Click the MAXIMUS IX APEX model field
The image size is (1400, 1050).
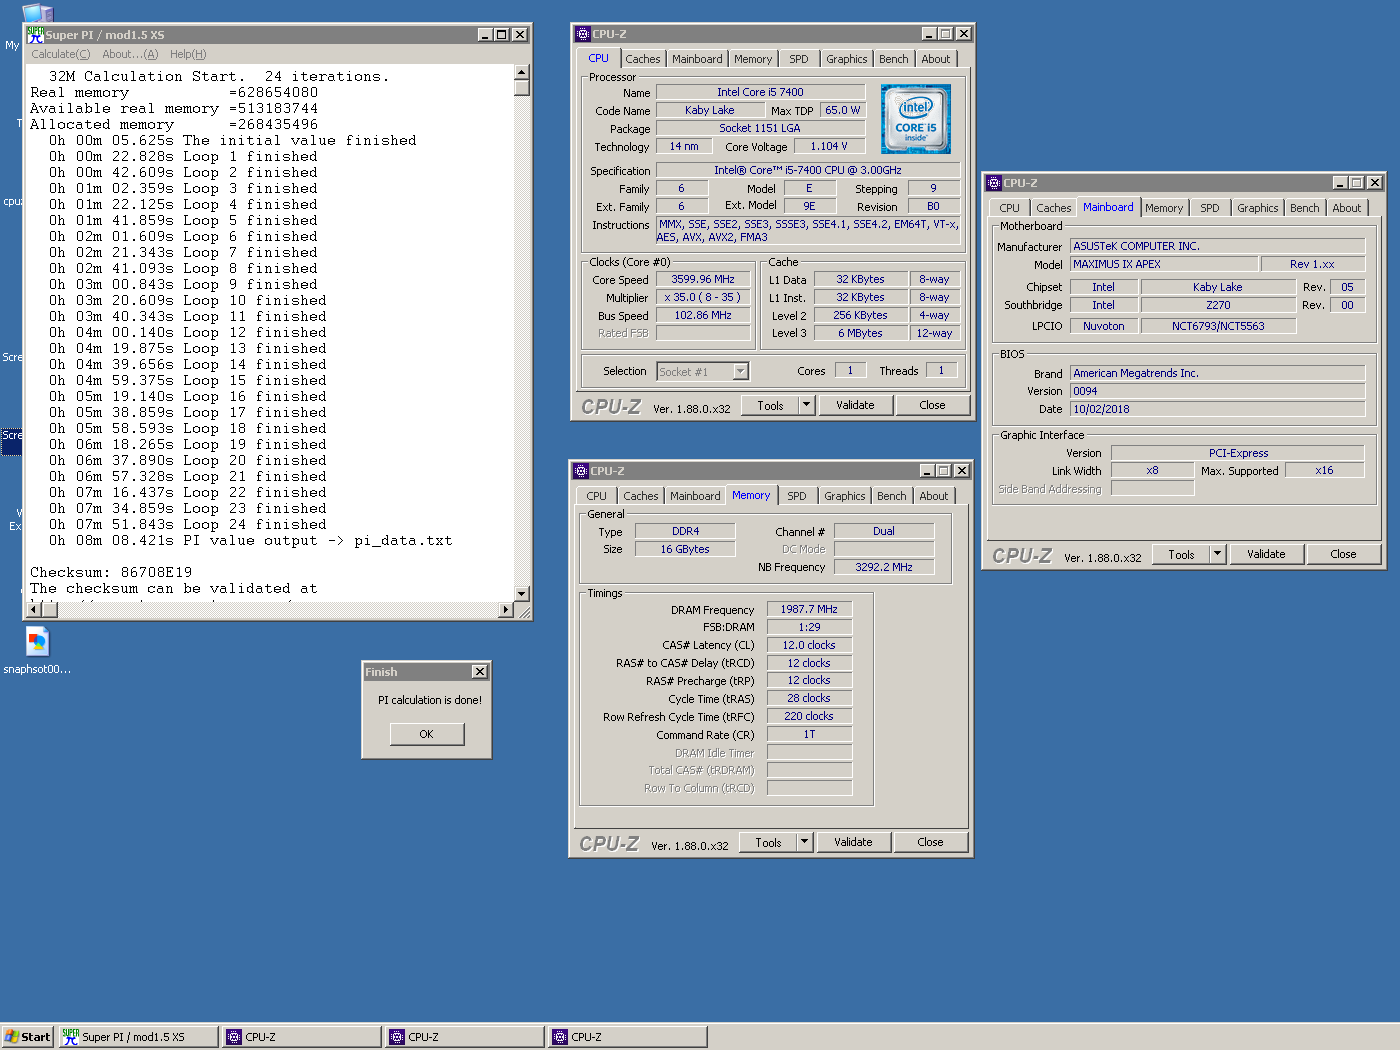tap(1163, 264)
